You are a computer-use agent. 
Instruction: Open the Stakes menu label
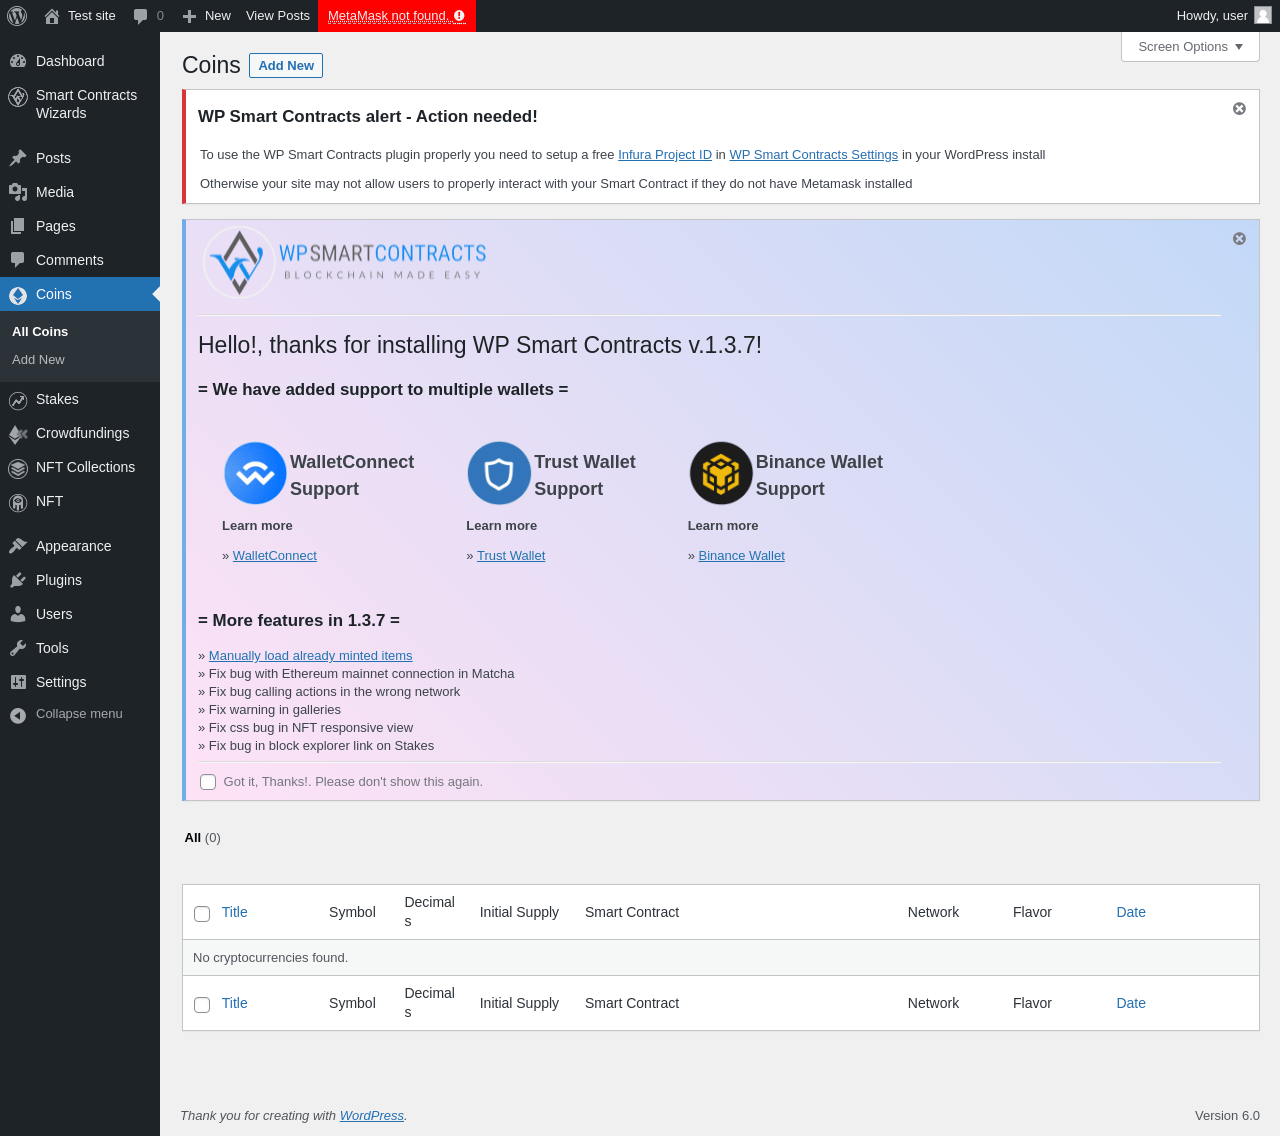click(x=57, y=399)
